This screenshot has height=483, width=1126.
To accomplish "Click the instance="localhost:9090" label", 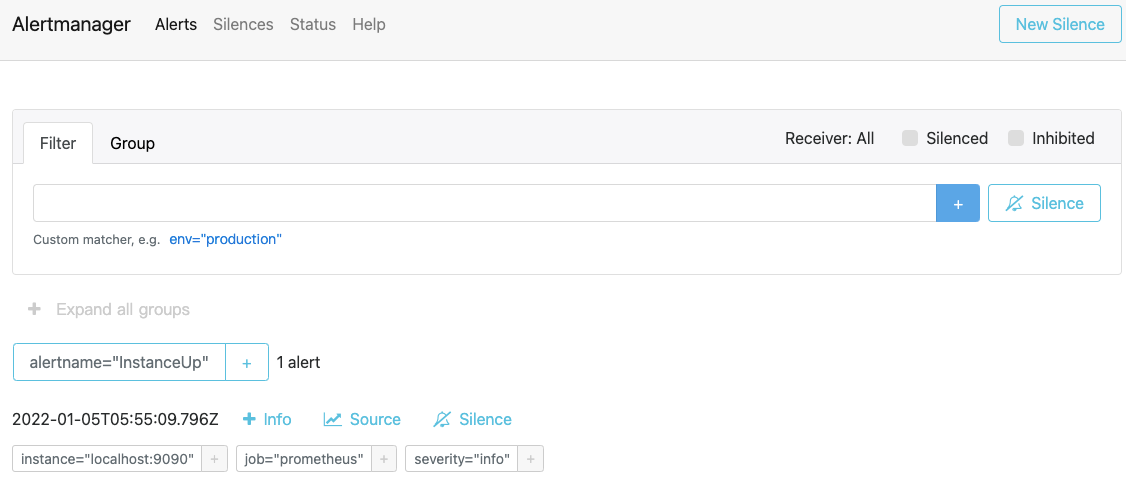I will [x=108, y=459].
